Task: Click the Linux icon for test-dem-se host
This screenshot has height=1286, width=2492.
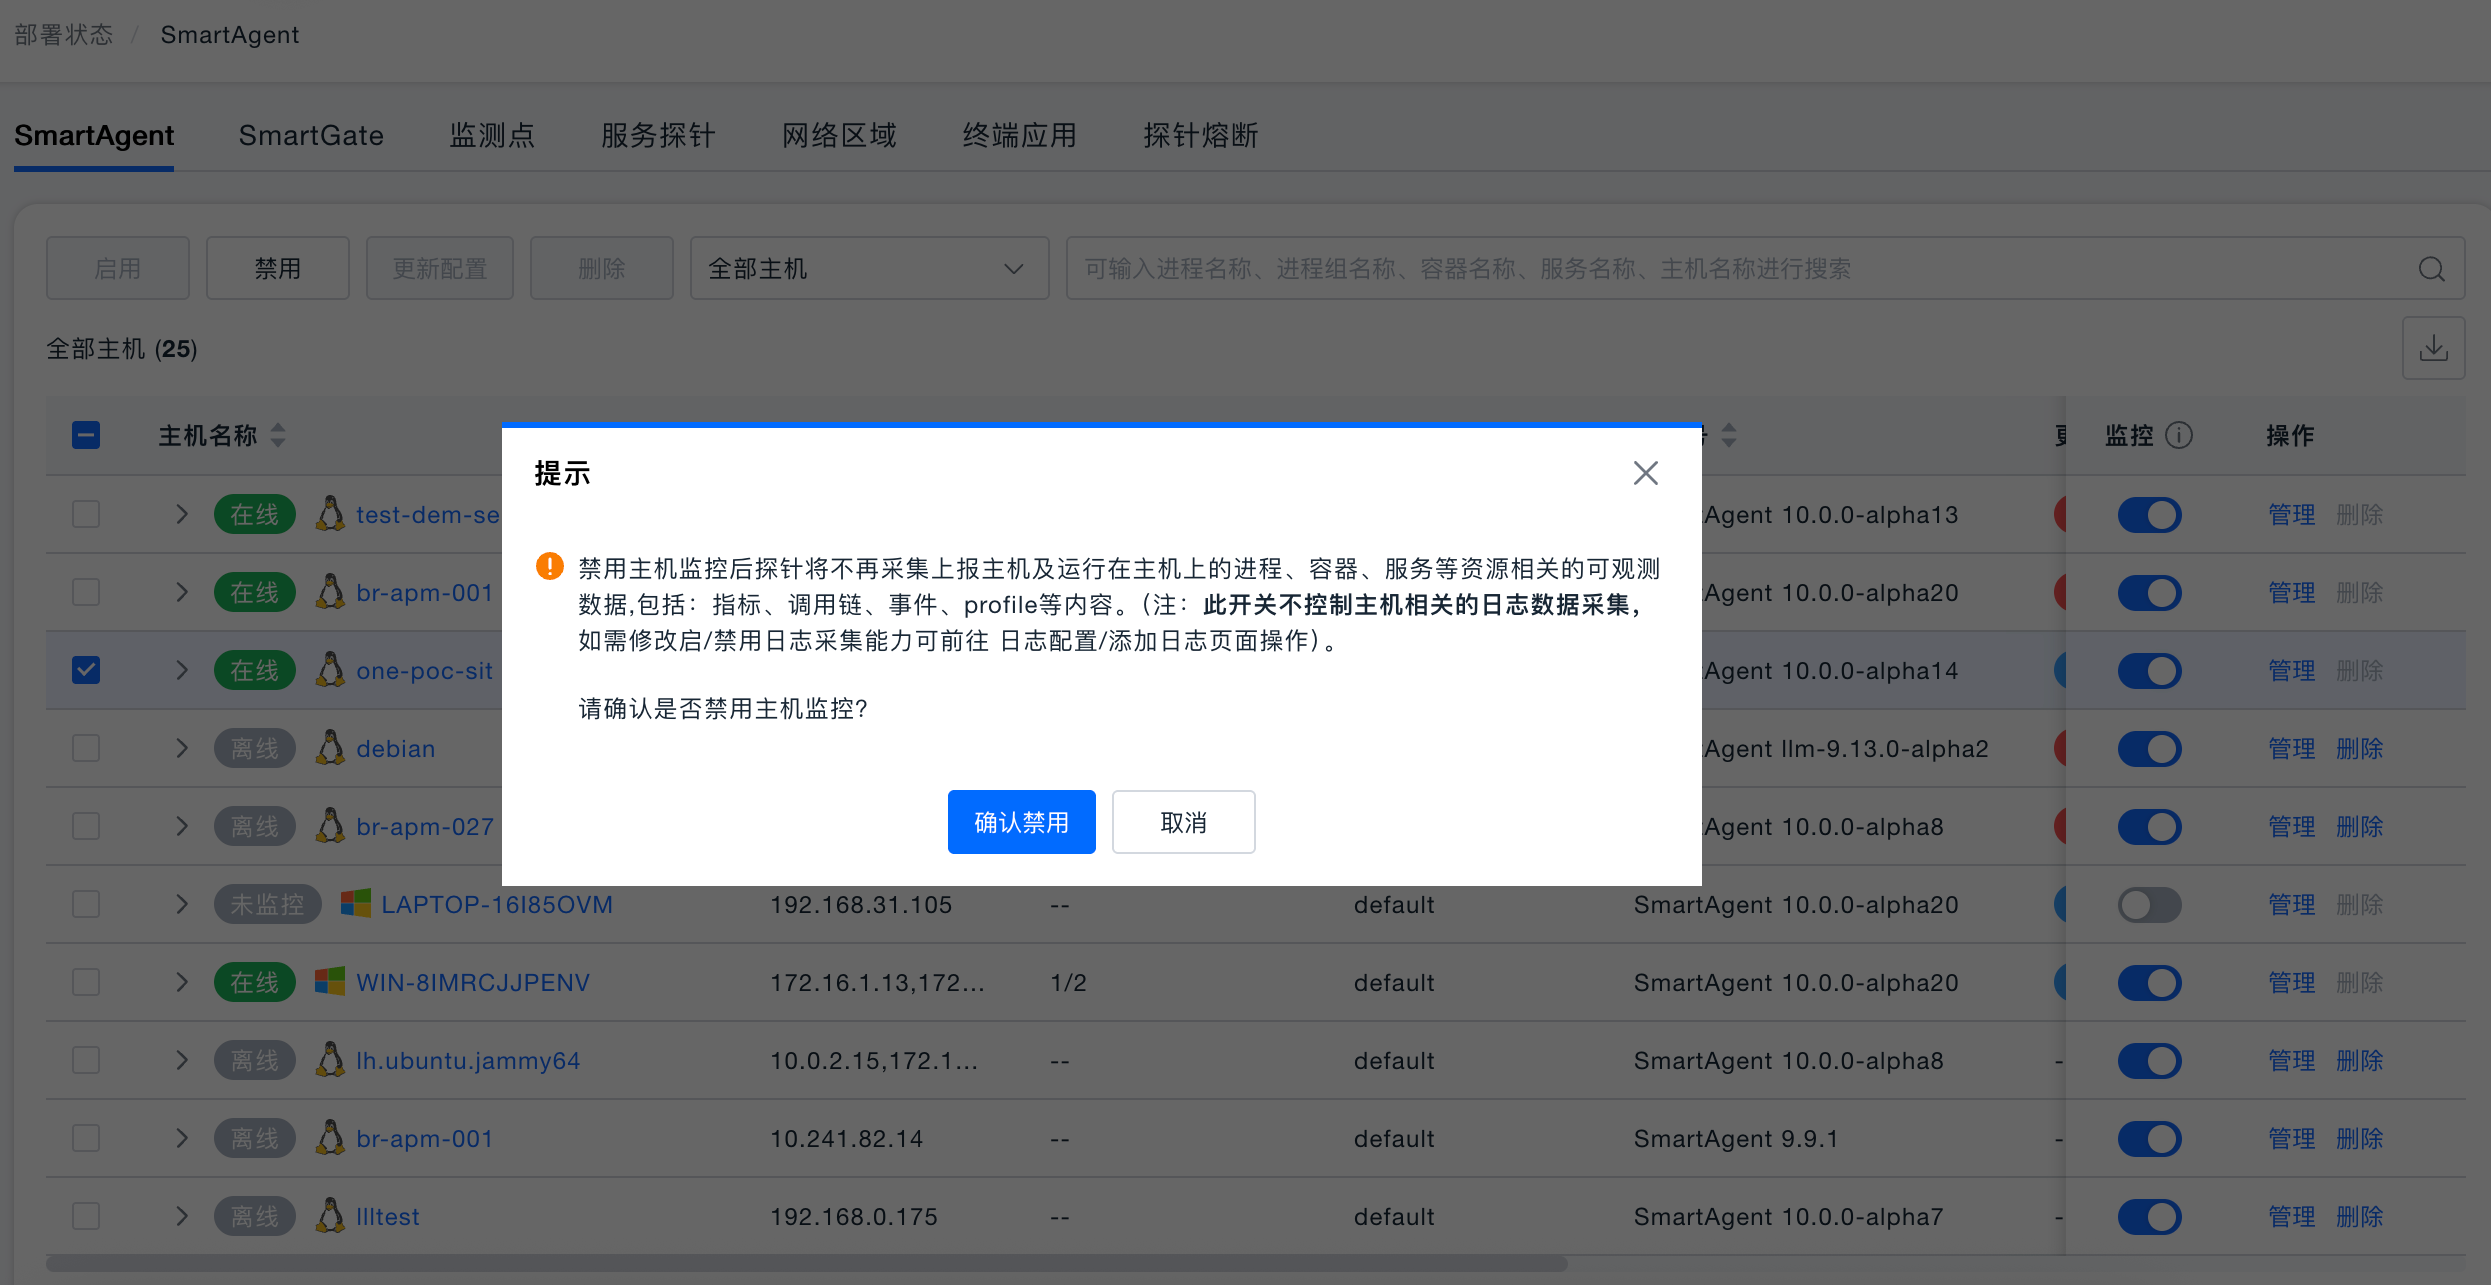Action: pyautogui.click(x=330, y=514)
